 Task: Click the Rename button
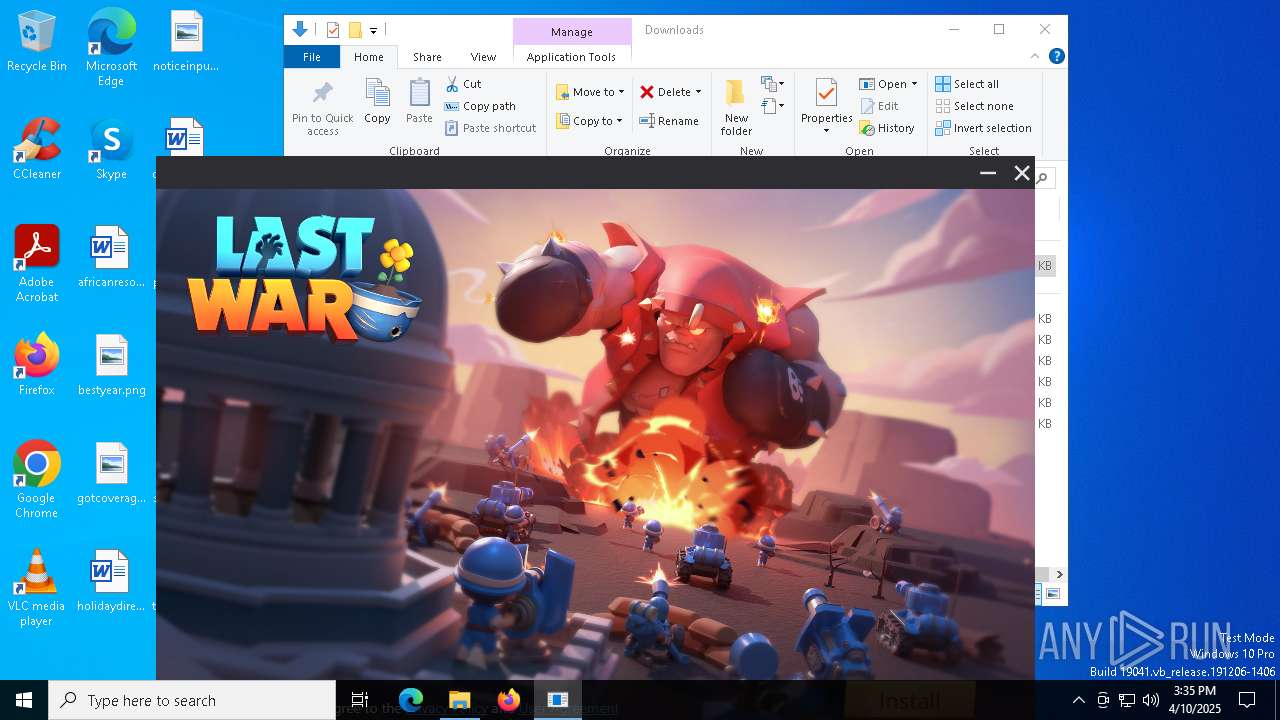coord(669,121)
